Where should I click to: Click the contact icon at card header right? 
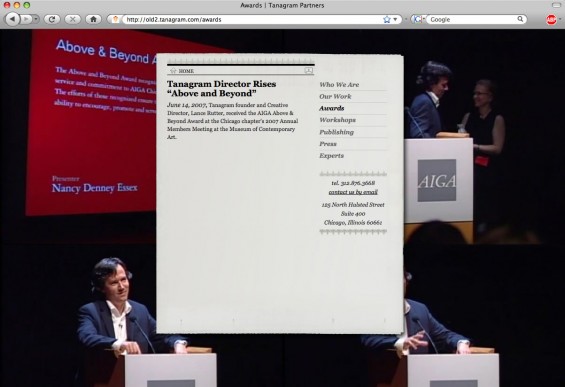coord(308,71)
